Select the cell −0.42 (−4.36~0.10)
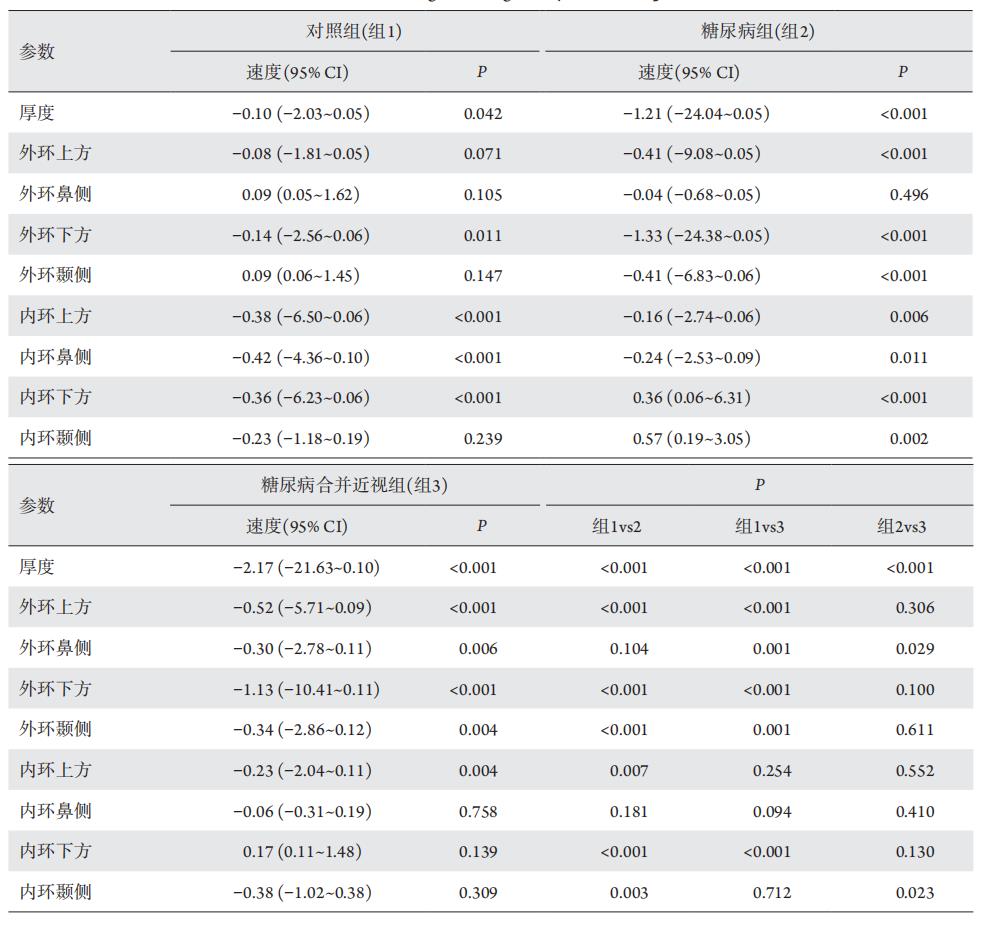Viewport: 981px width, 930px height. point(300,358)
